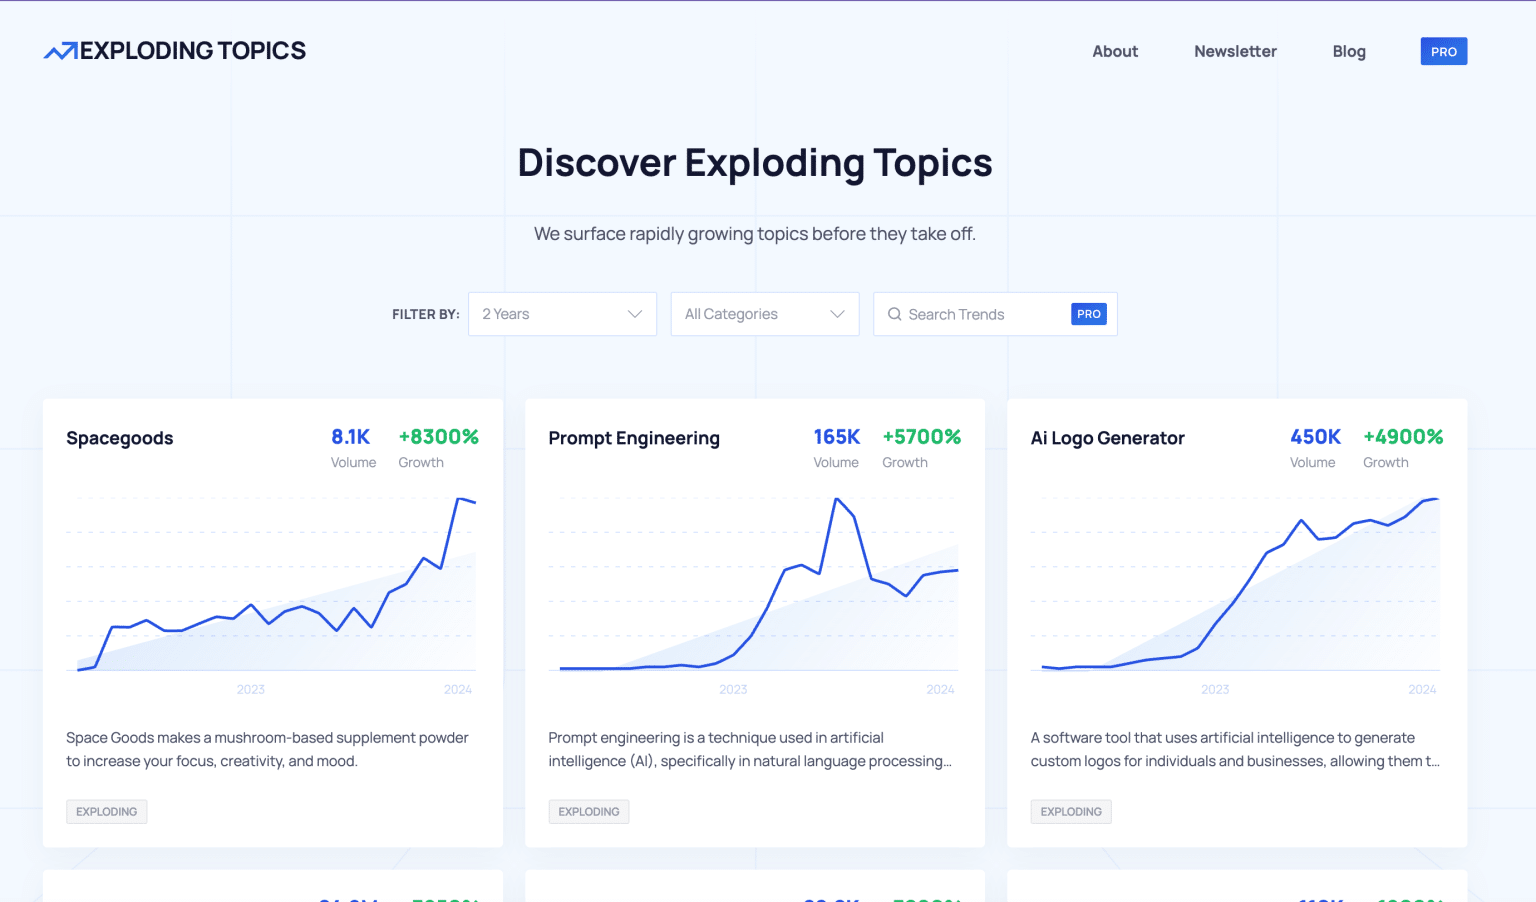Click the PRO badge inside the search bar
Image resolution: width=1536 pixels, height=902 pixels.
point(1089,313)
